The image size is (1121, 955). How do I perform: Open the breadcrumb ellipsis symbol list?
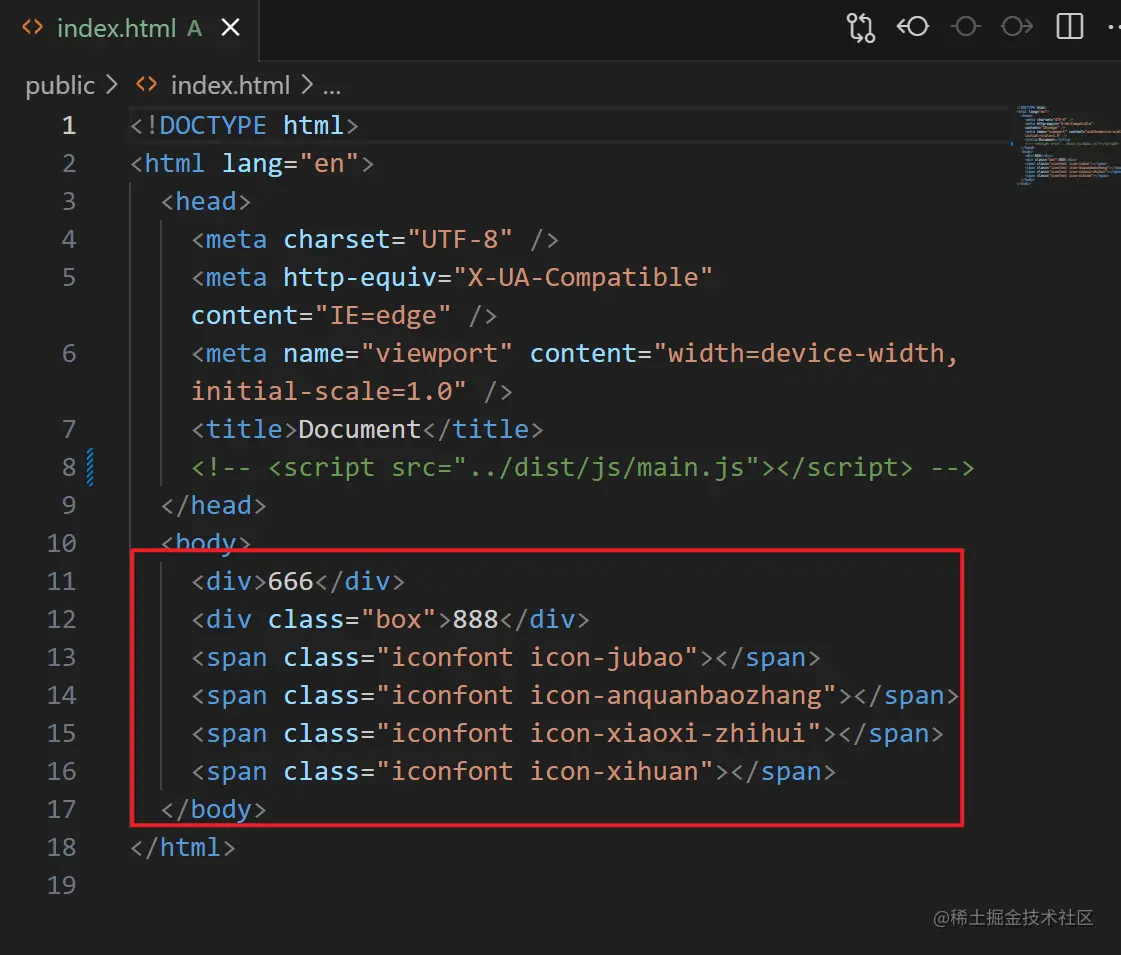(332, 86)
